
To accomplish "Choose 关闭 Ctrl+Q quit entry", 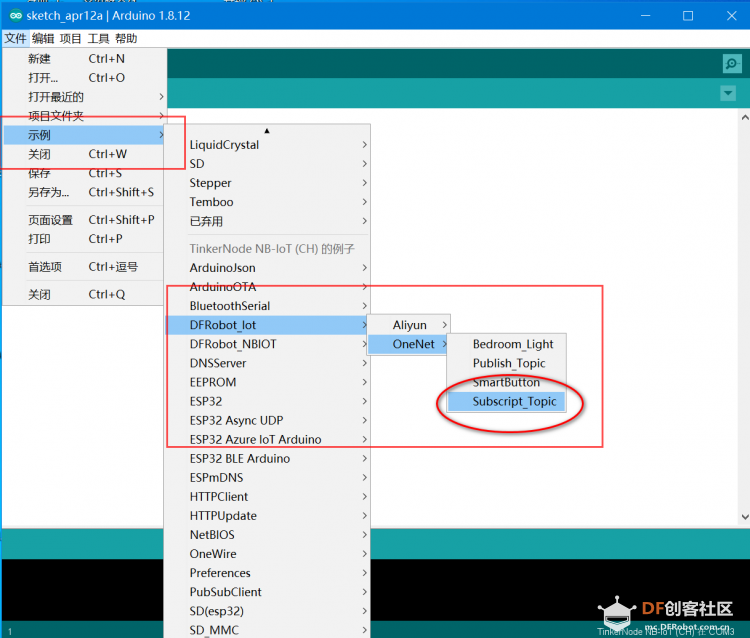I will (x=84, y=295).
